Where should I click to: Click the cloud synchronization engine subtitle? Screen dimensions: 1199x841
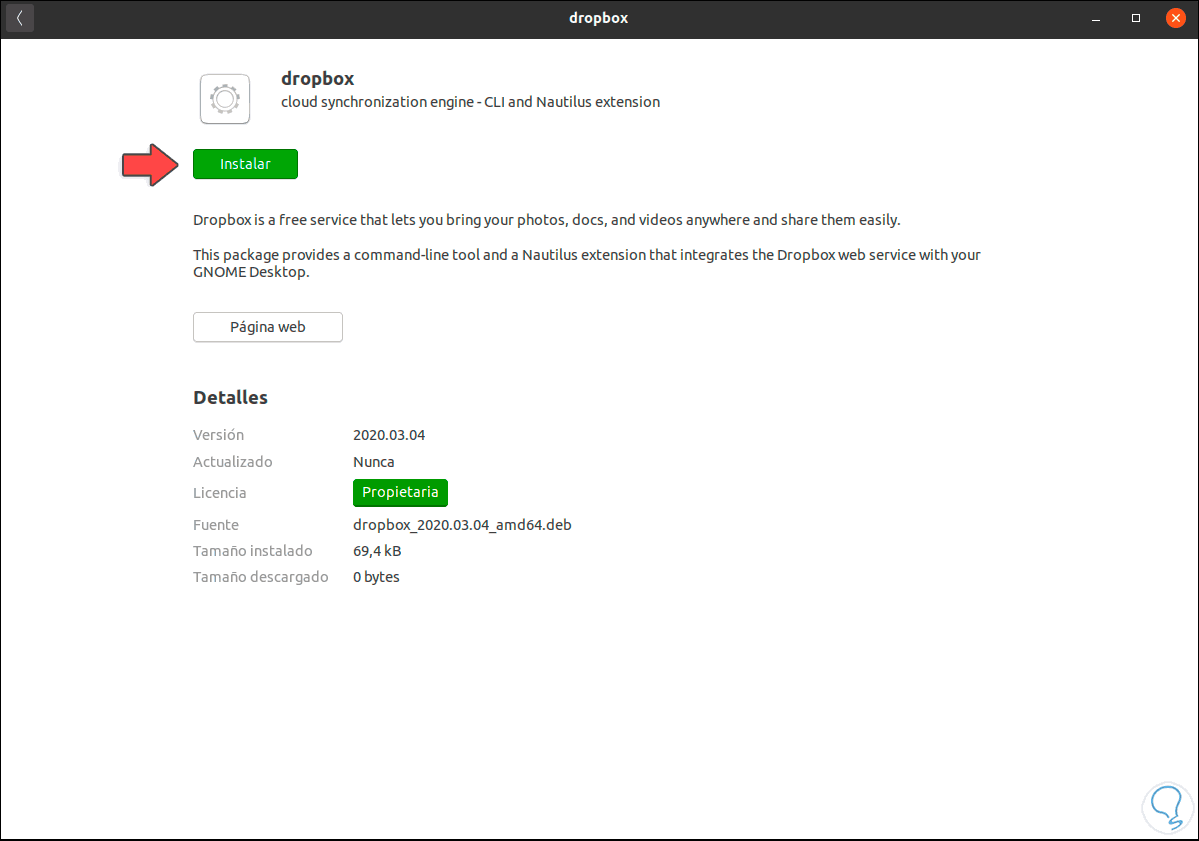[470, 102]
